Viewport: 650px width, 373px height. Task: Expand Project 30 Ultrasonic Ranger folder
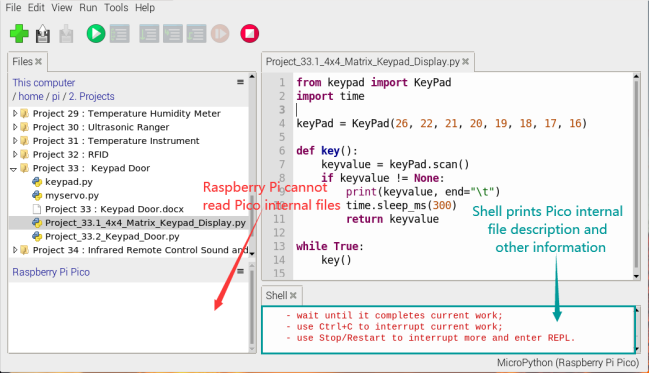tap(15, 127)
